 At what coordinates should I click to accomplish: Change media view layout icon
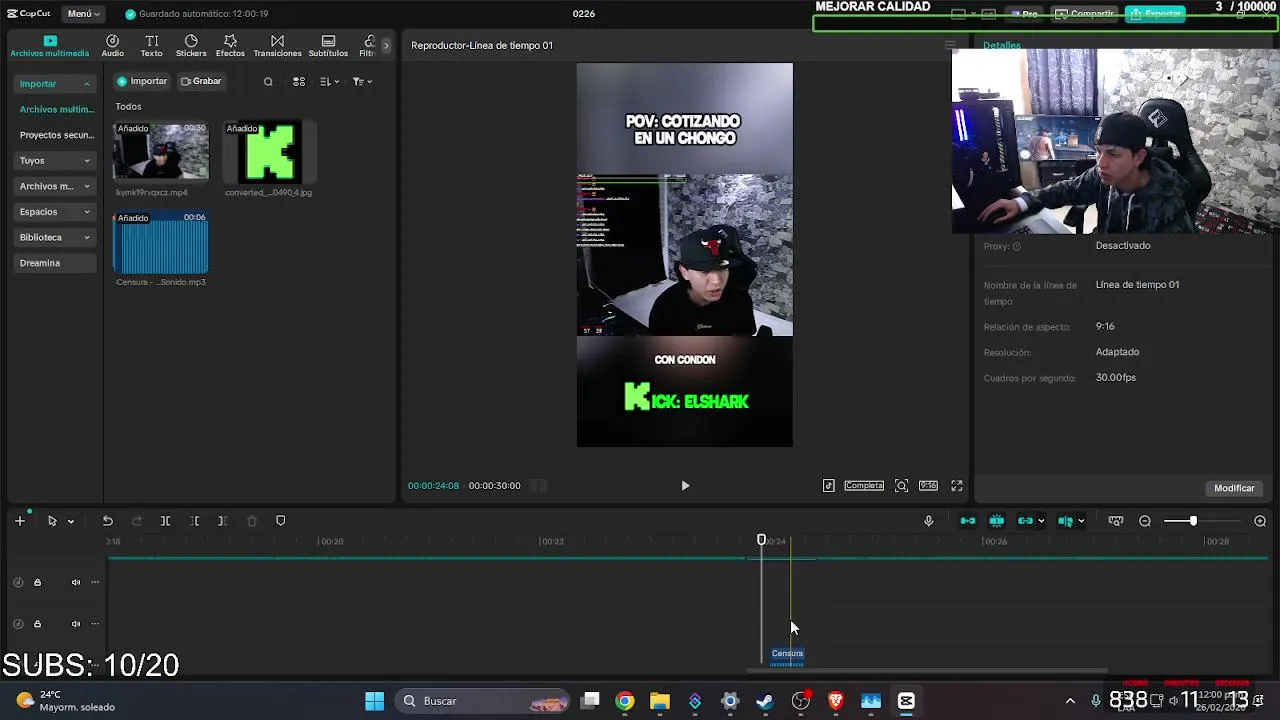coord(299,82)
